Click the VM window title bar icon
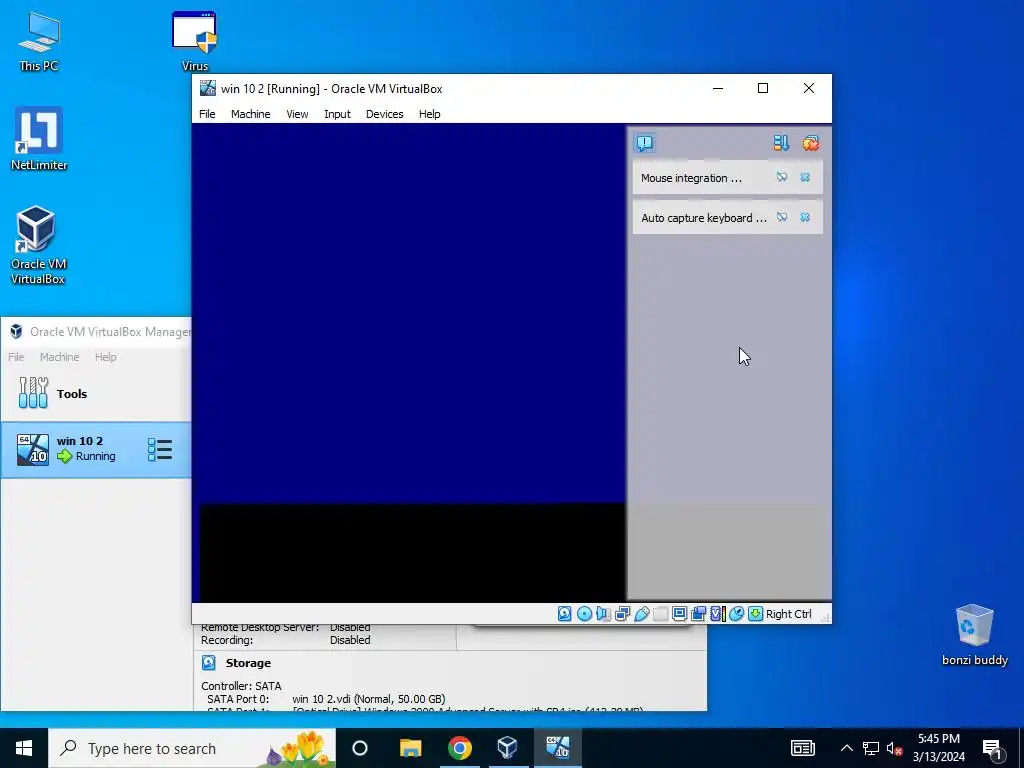 (x=208, y=88)
